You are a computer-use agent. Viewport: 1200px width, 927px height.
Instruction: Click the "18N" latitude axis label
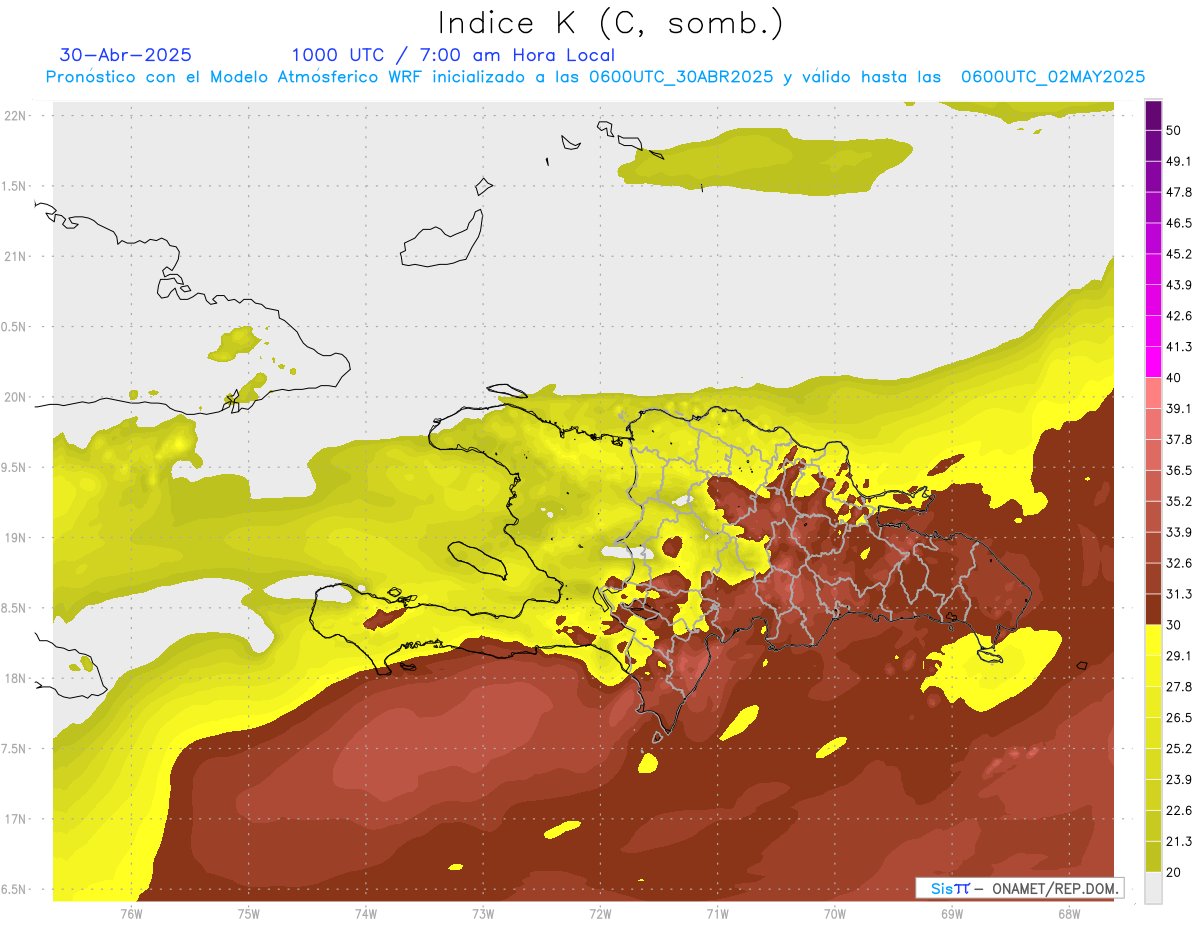[15, 679]
